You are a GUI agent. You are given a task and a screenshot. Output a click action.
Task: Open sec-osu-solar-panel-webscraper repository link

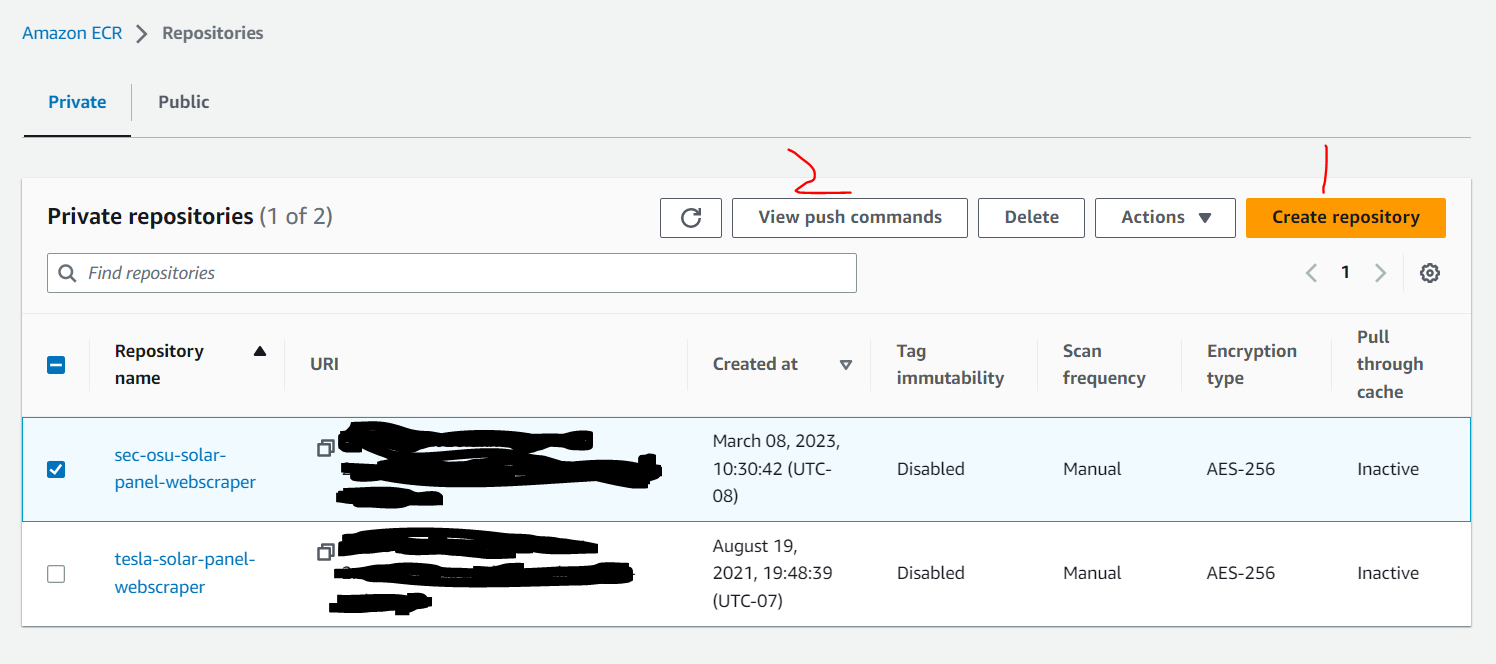(185, 469)
